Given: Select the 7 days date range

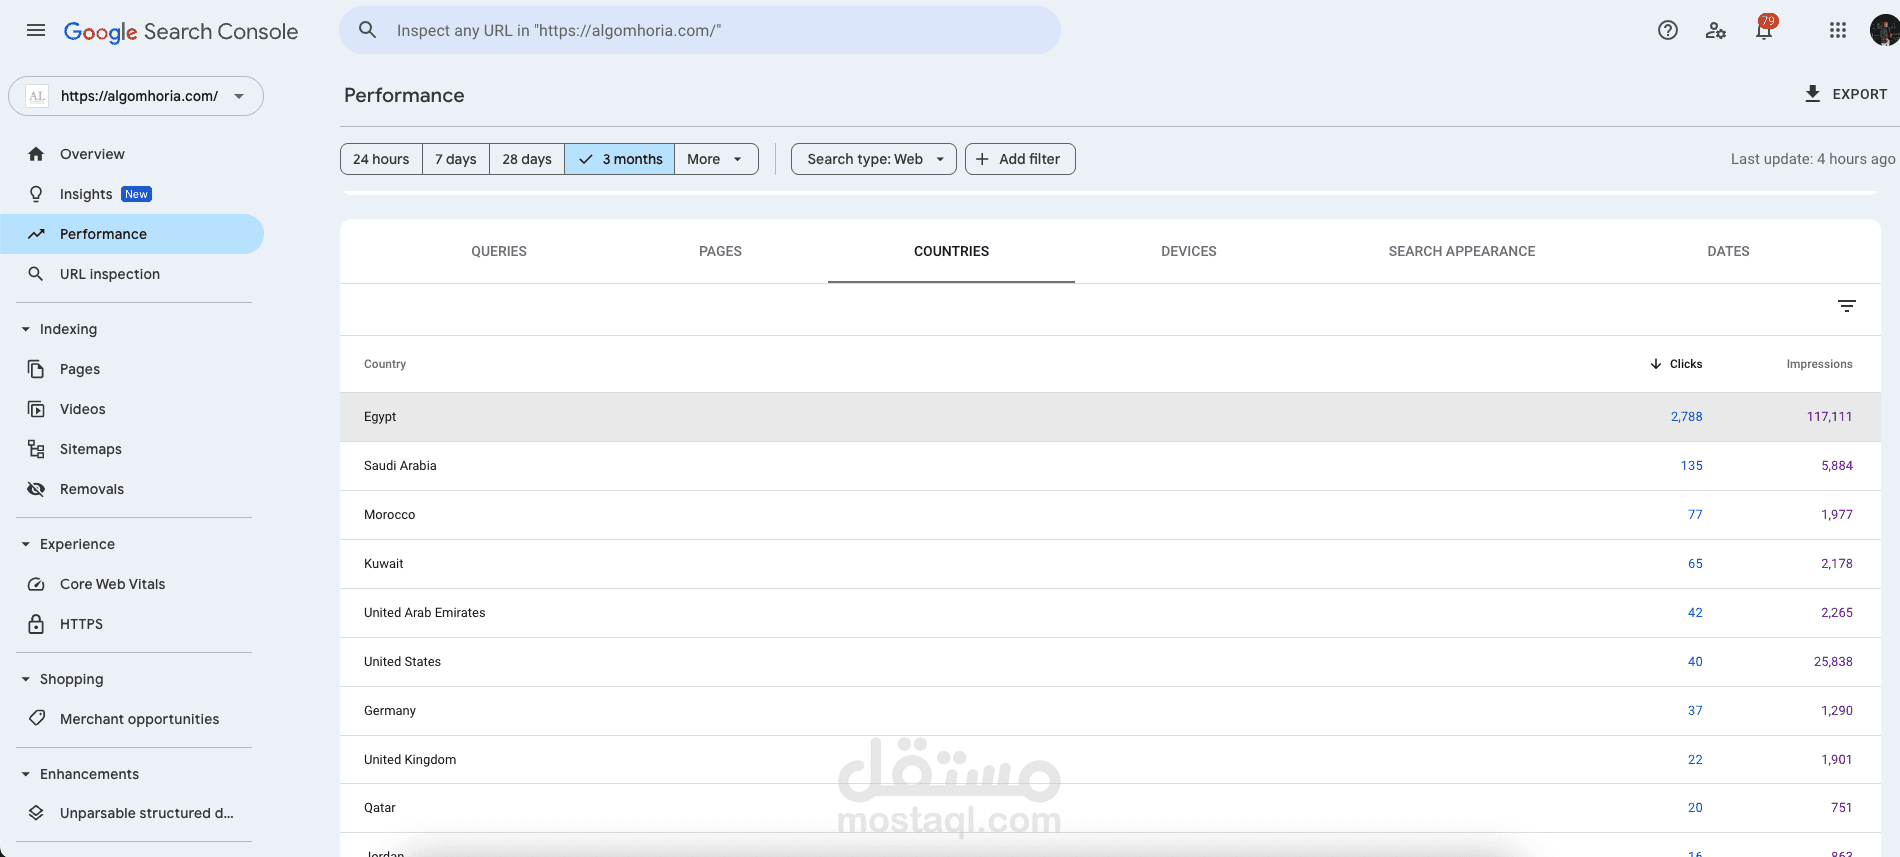Looking at the screenshot, I should (x=456, y=159).
